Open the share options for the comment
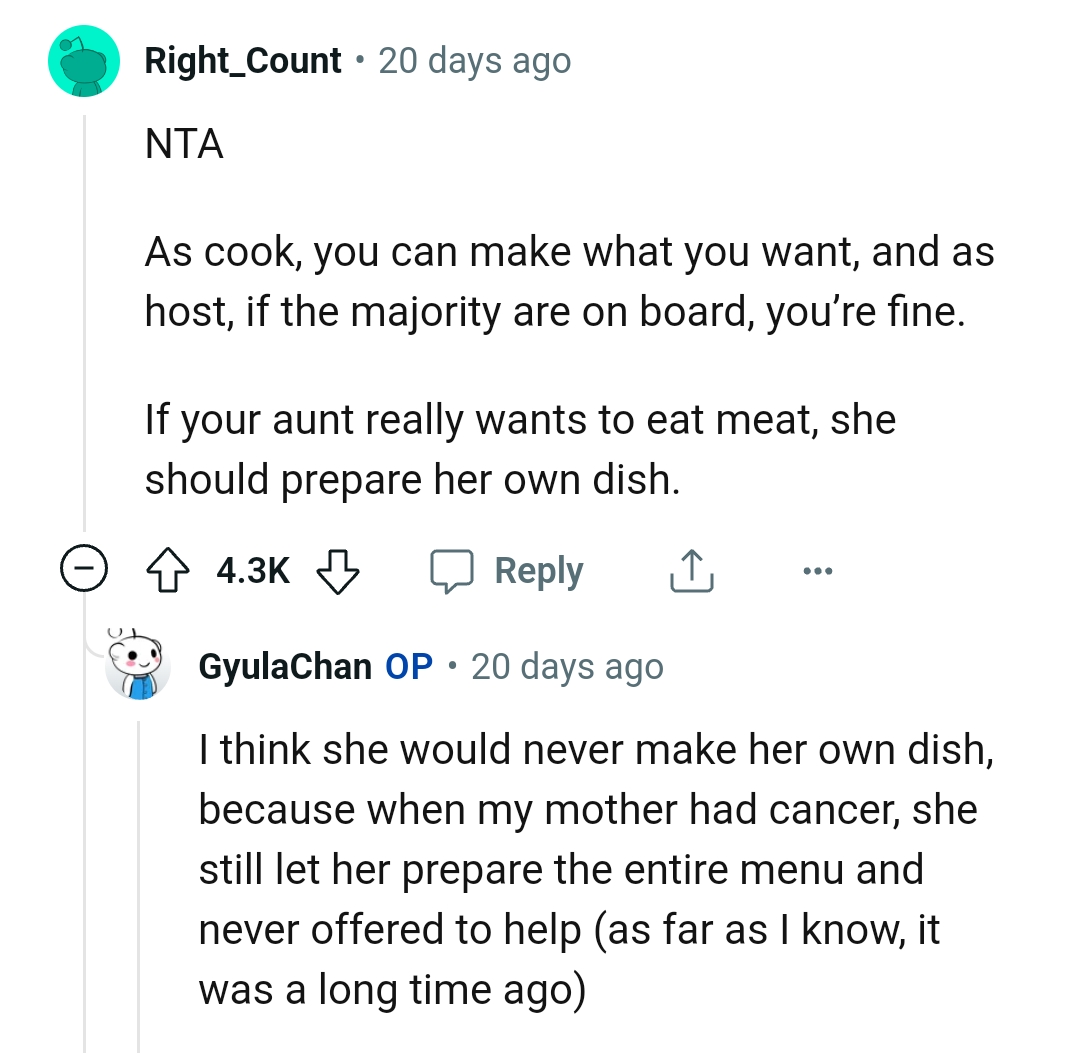Viewport: 1079px width, 1053px height. pyautogui.click(x=691, y=570)
